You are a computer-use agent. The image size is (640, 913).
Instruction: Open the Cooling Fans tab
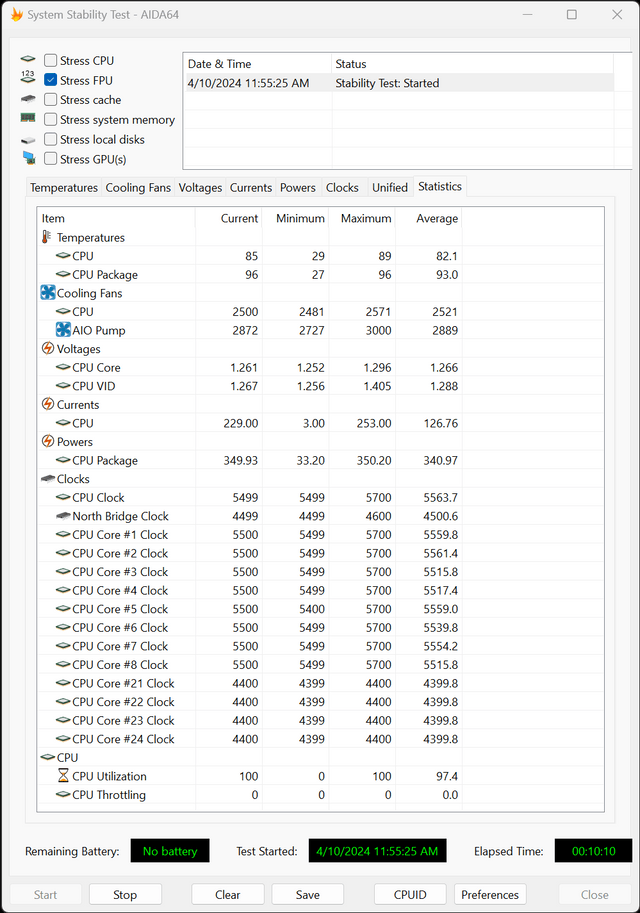tap(138, 187)
